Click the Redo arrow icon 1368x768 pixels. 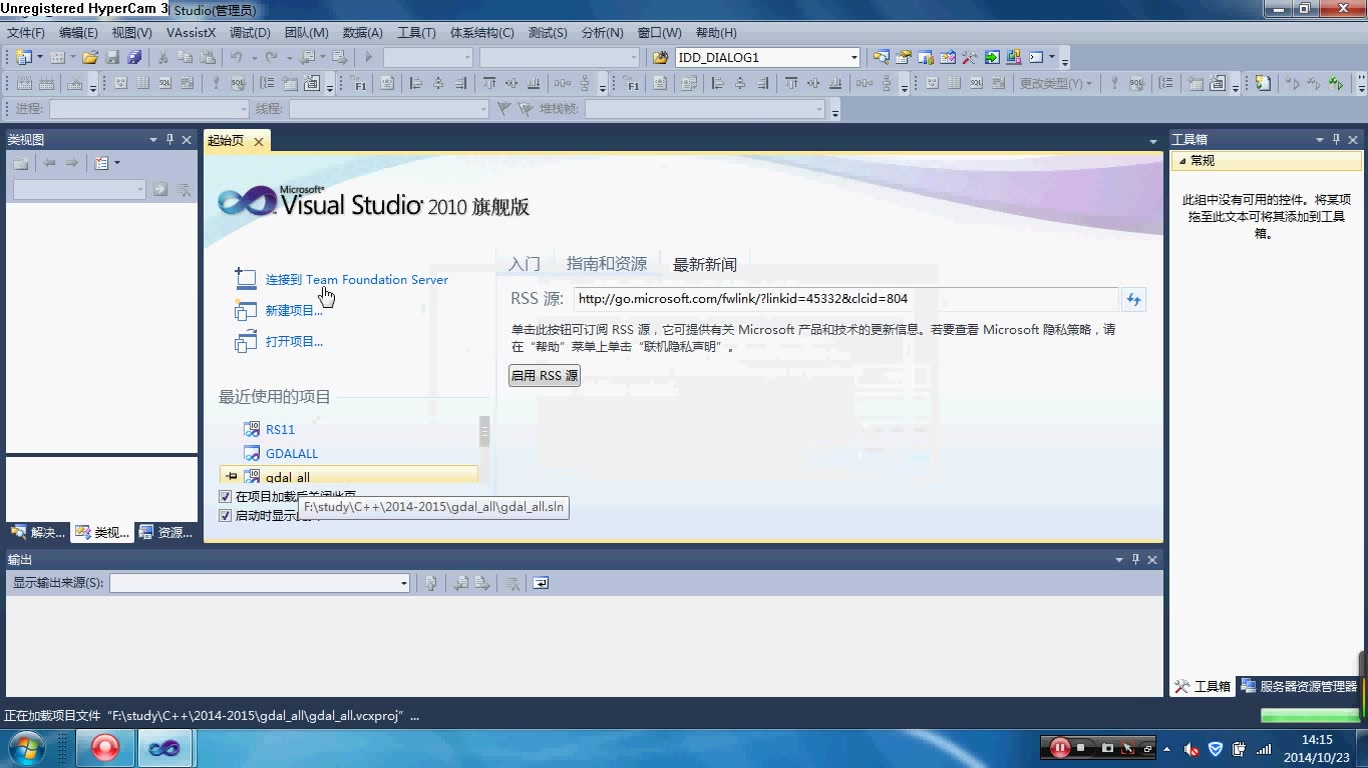pos(271,57)
